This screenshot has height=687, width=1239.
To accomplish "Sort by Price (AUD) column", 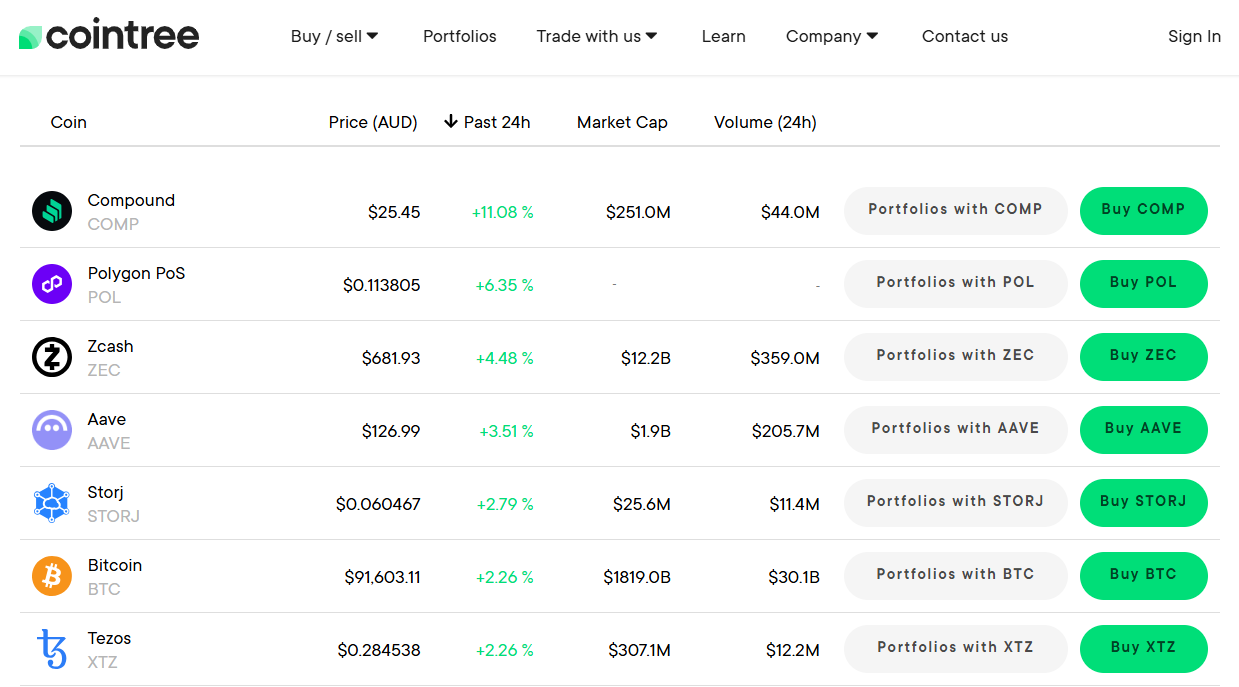I will [x=373, y=122].
